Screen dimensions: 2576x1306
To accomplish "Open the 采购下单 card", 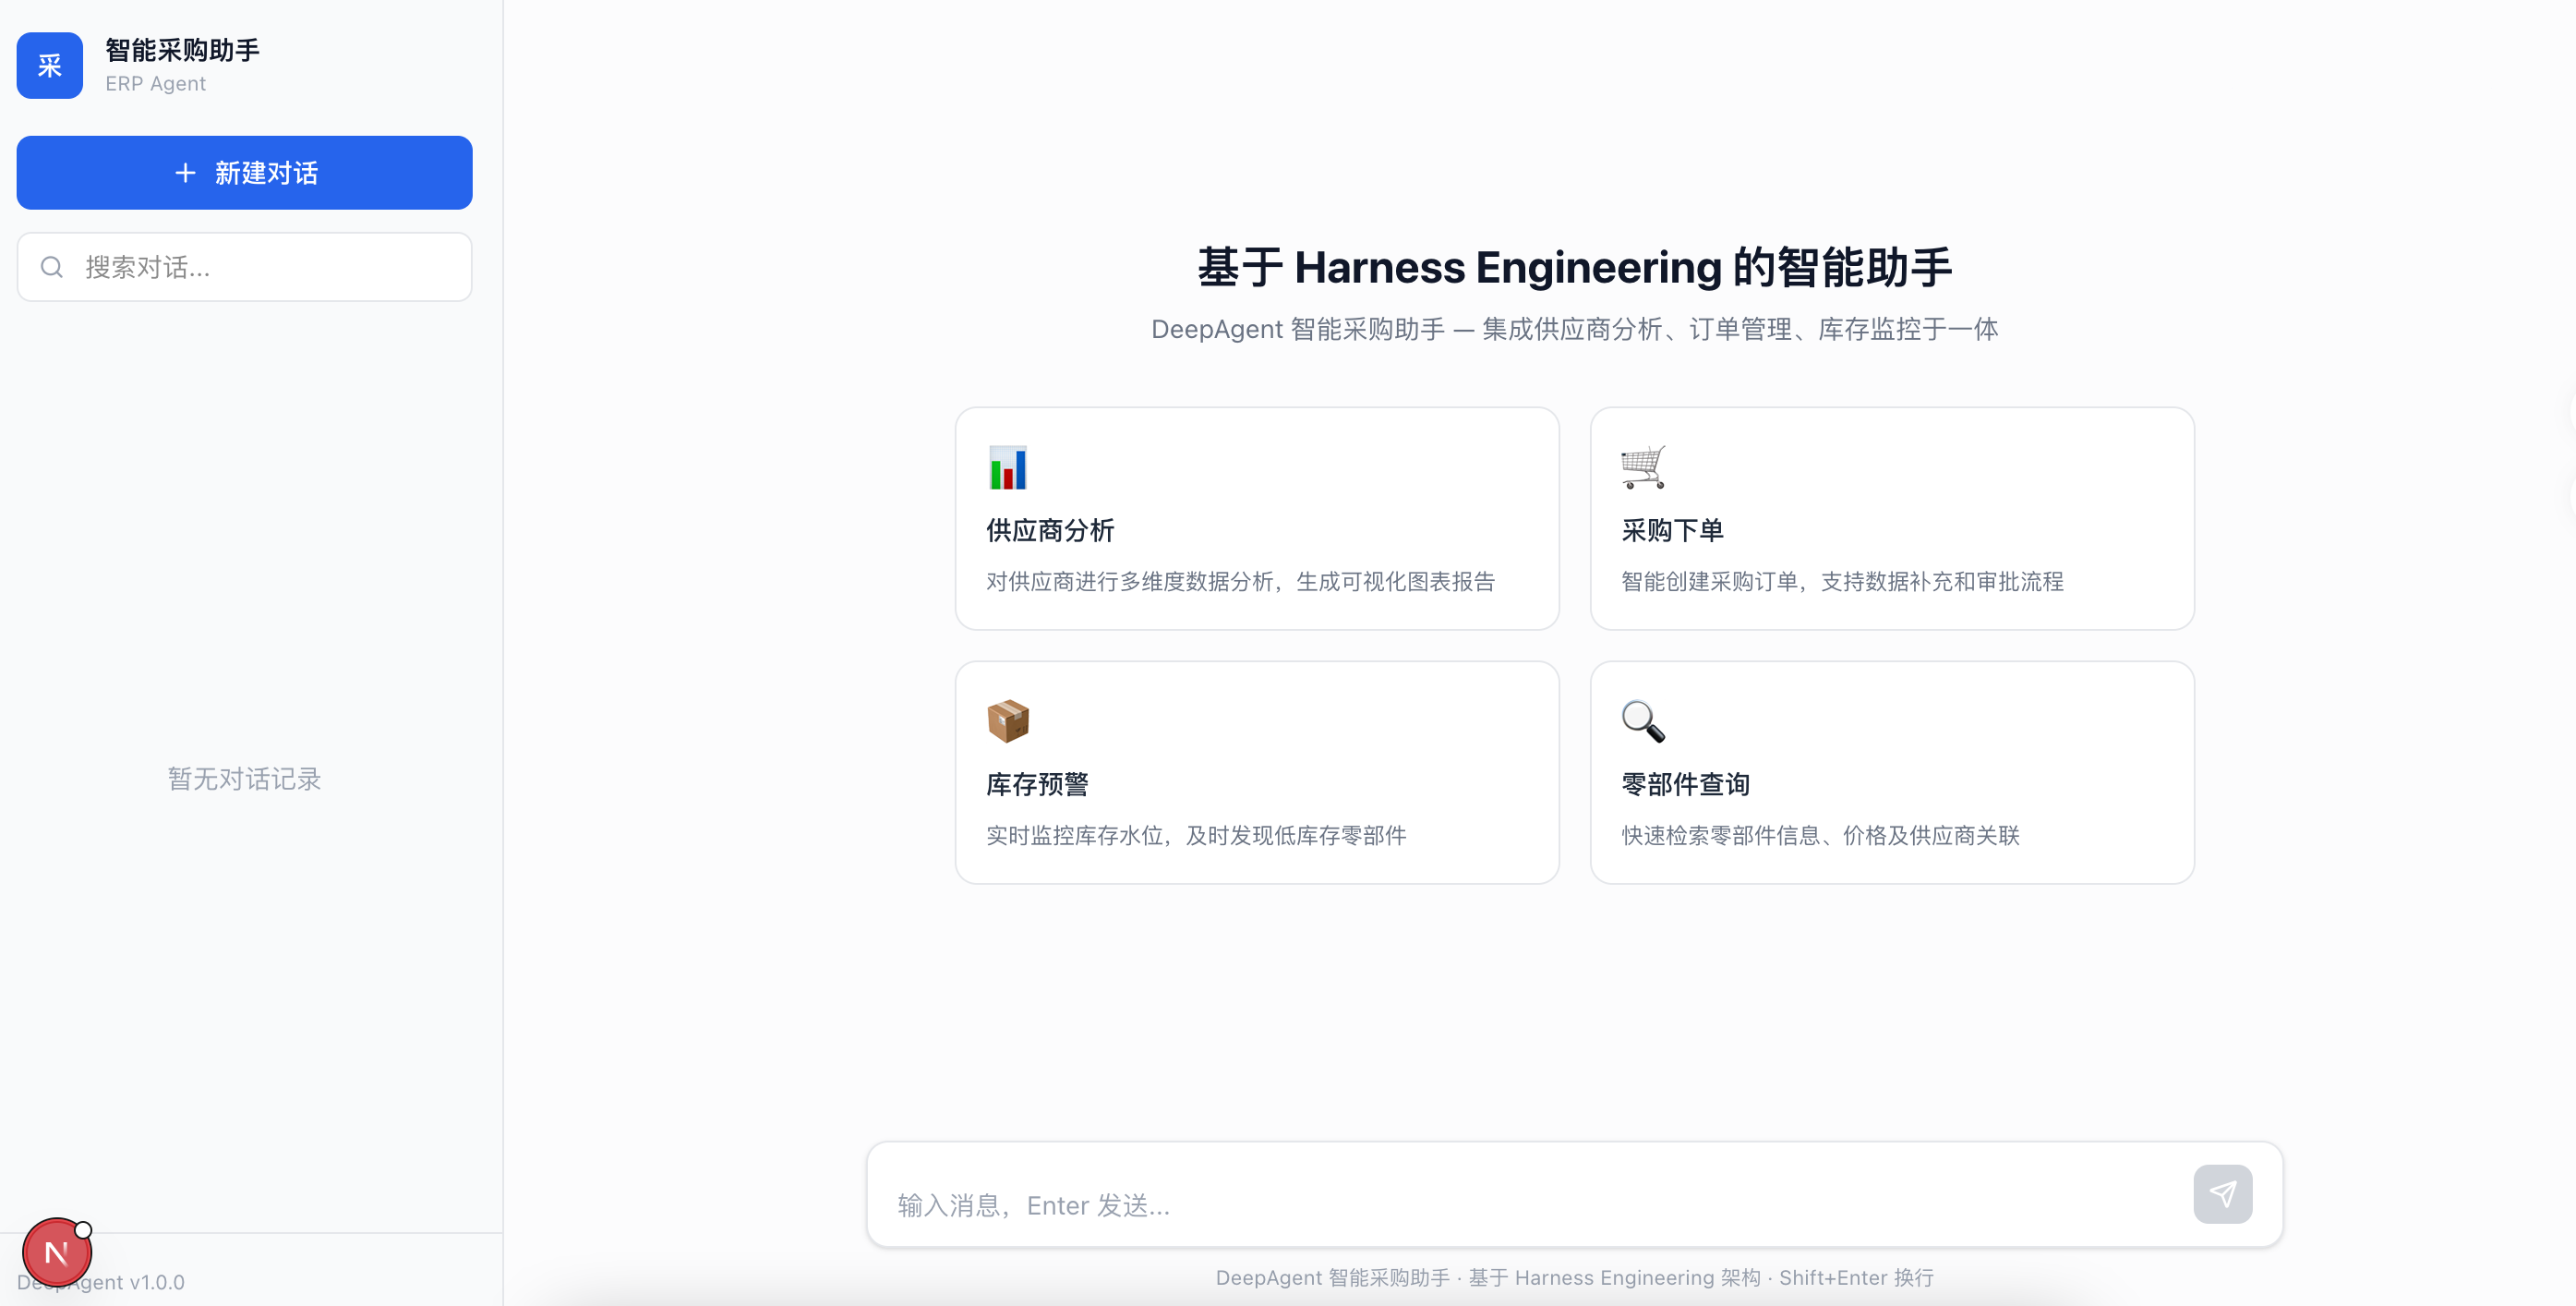I will 1892,518.
